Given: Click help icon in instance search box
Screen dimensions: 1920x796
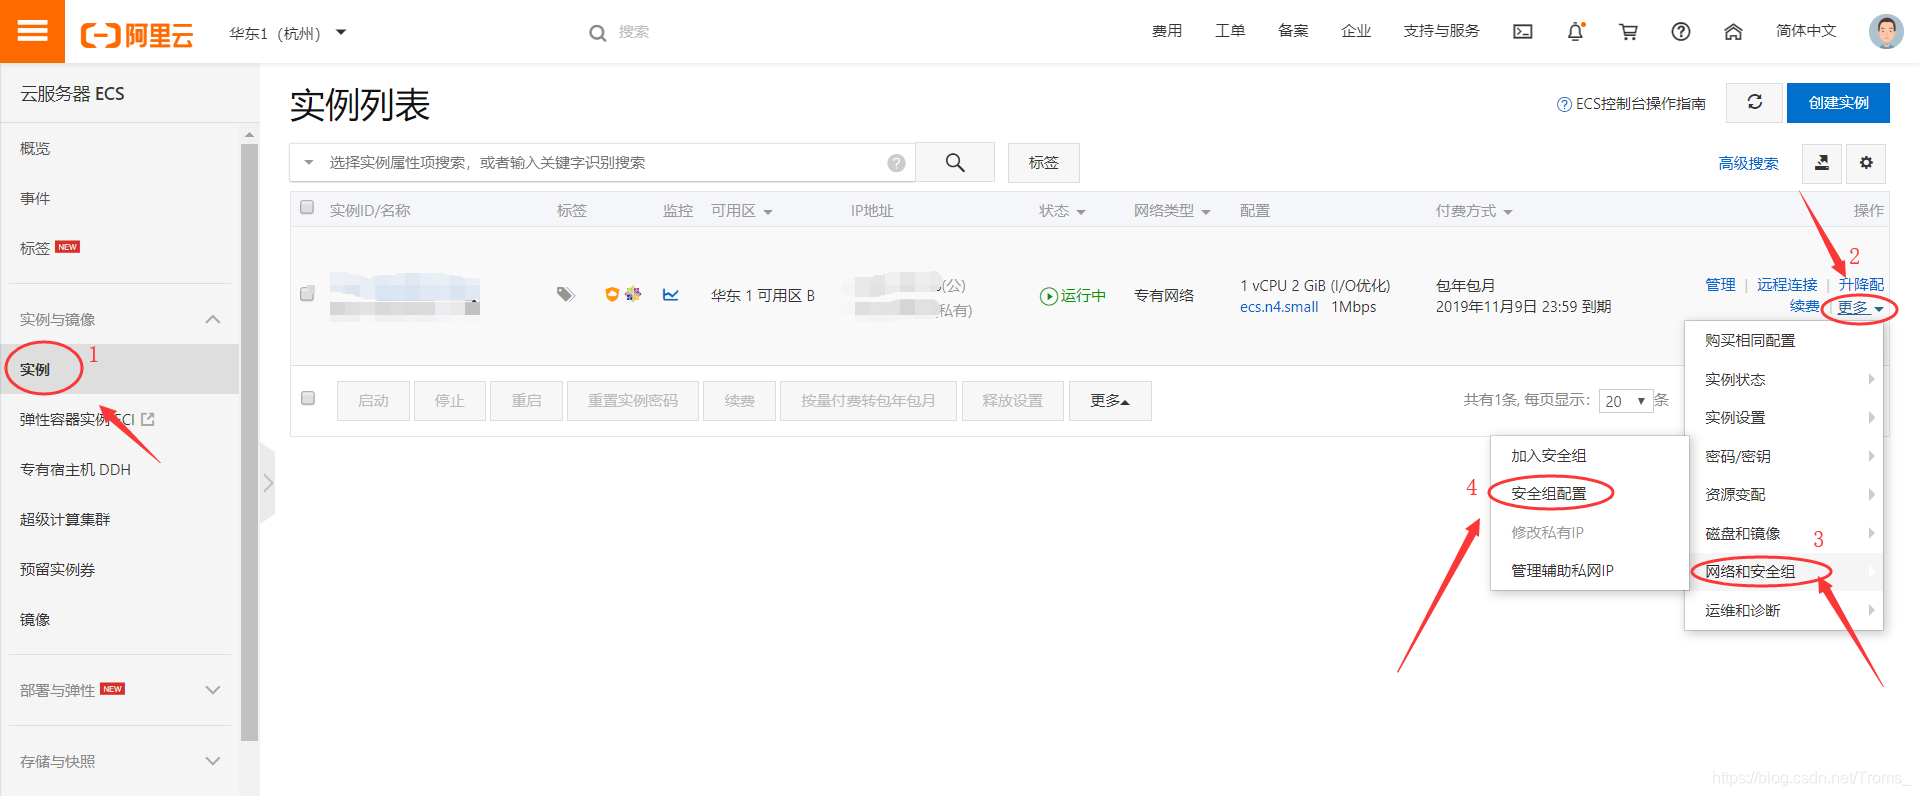Looking at the screenshot, I should (x=896, y=162).
